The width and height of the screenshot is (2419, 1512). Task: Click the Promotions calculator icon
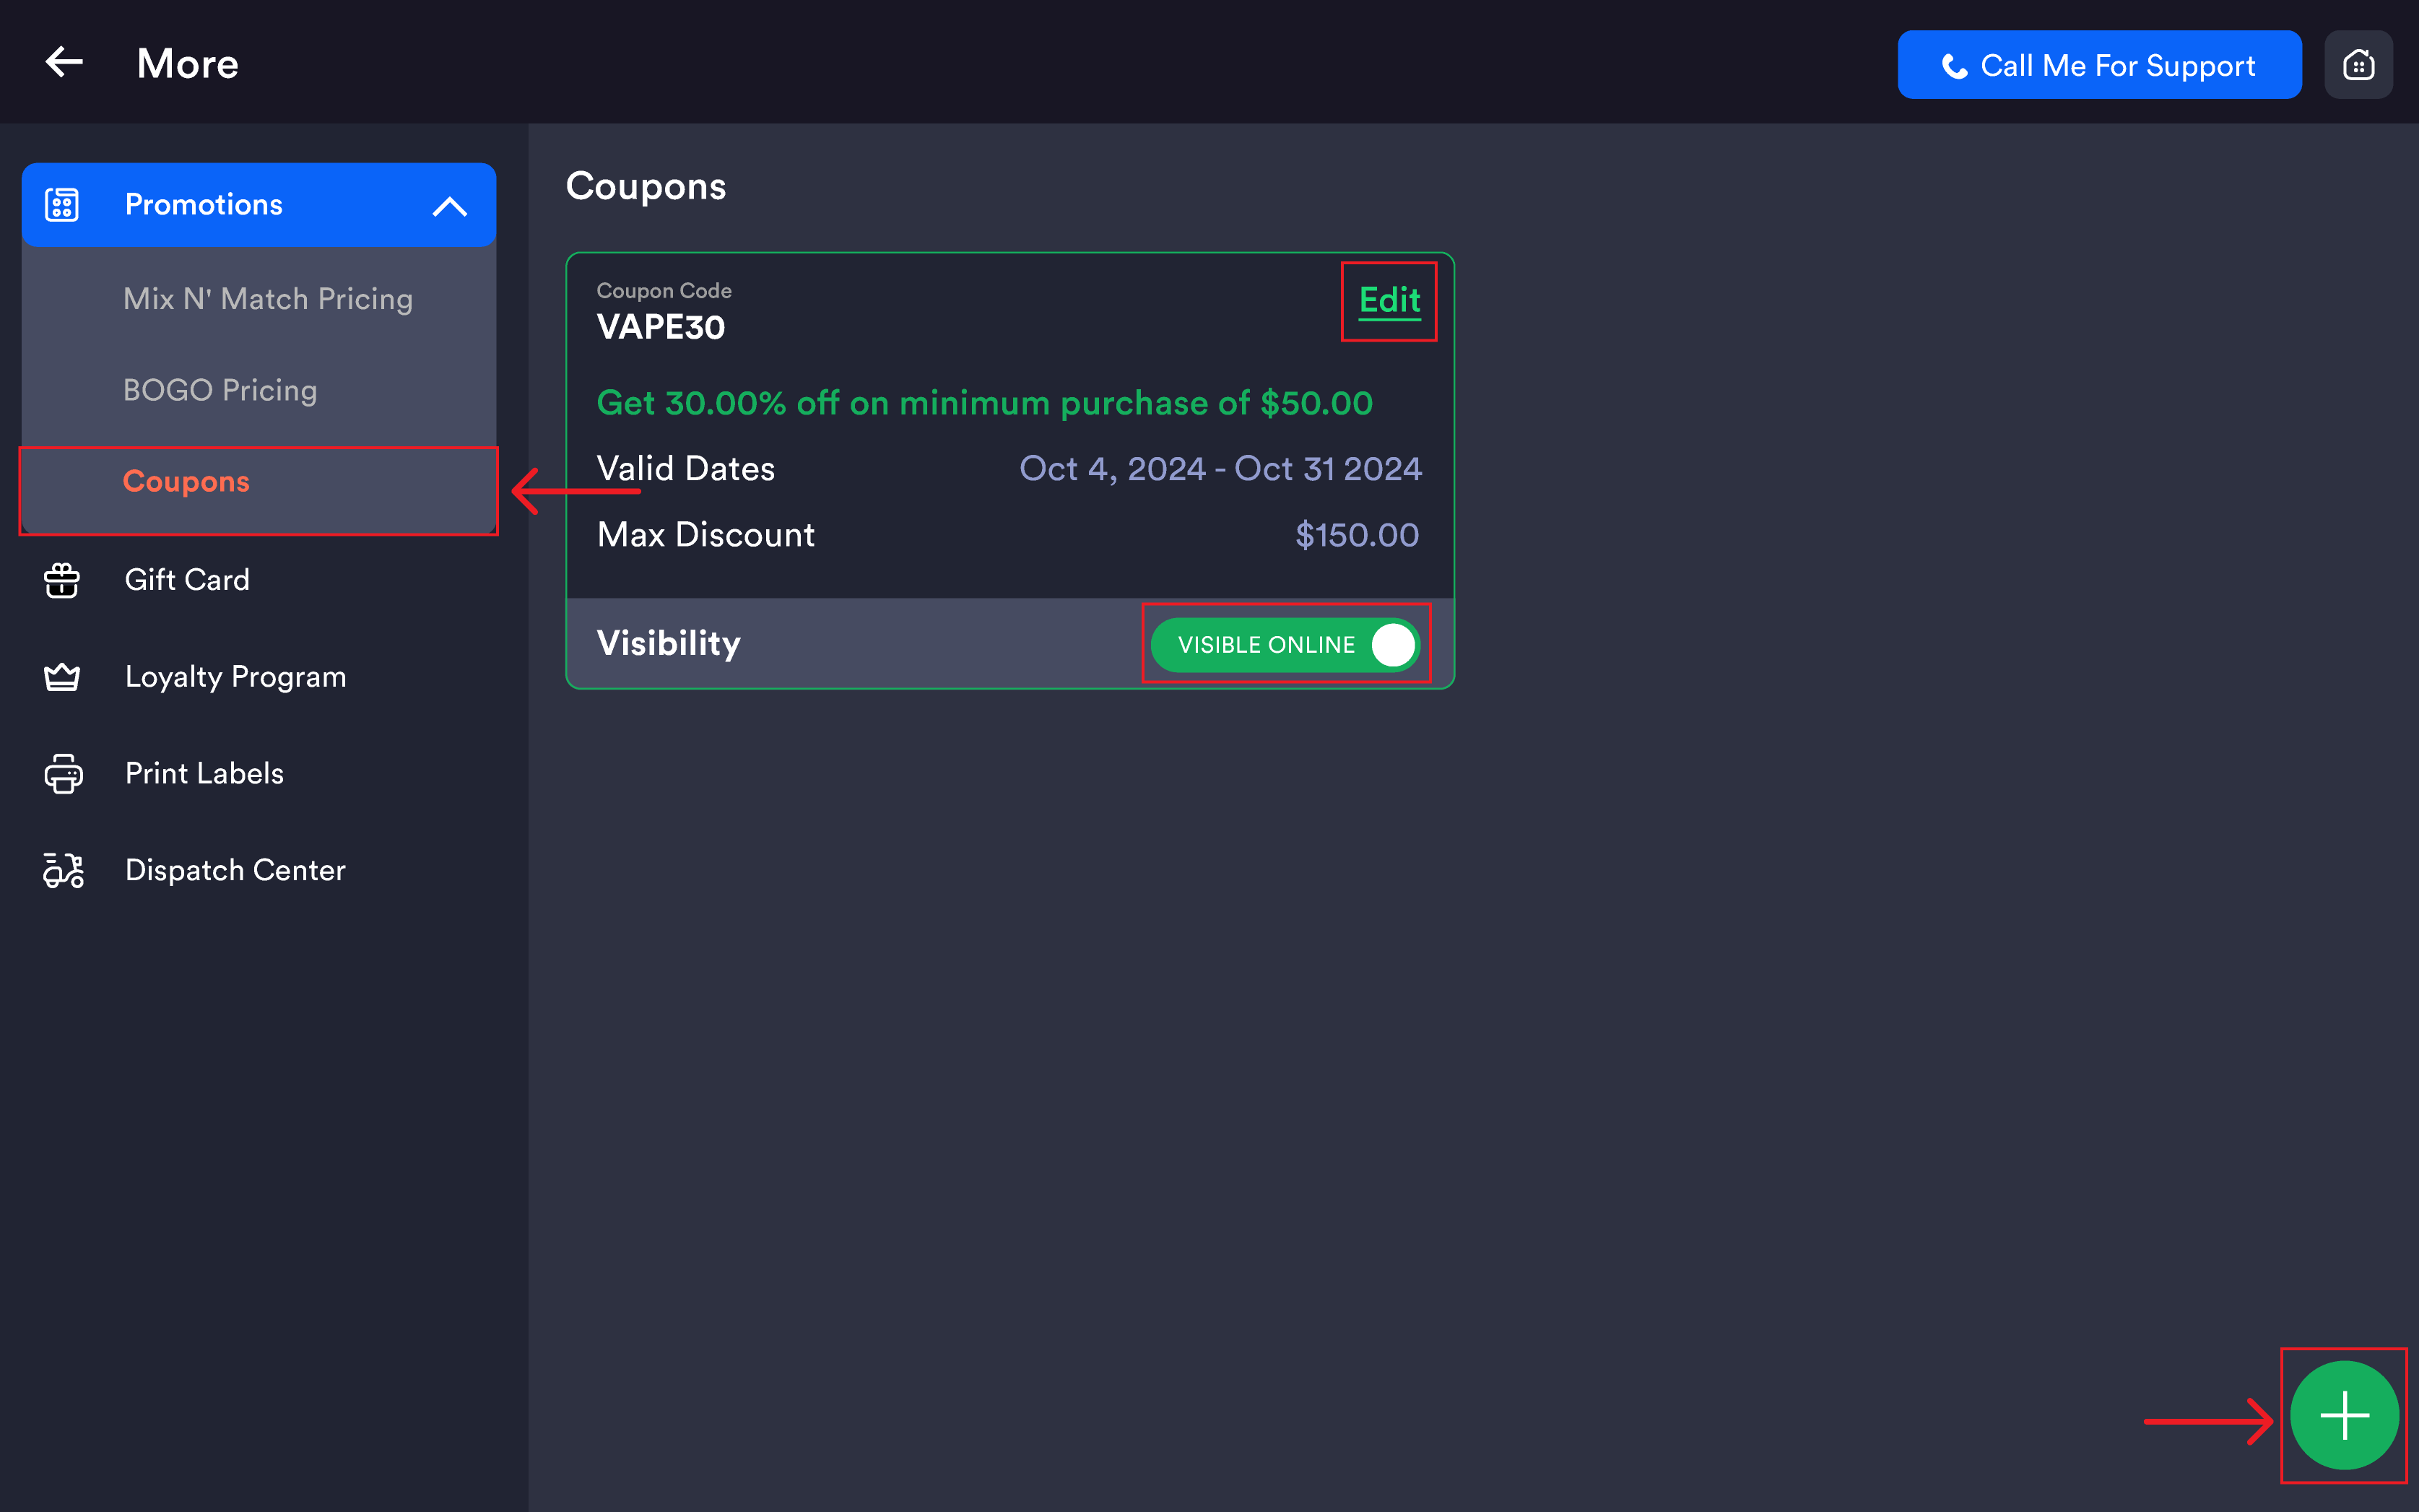coord(62,204)
